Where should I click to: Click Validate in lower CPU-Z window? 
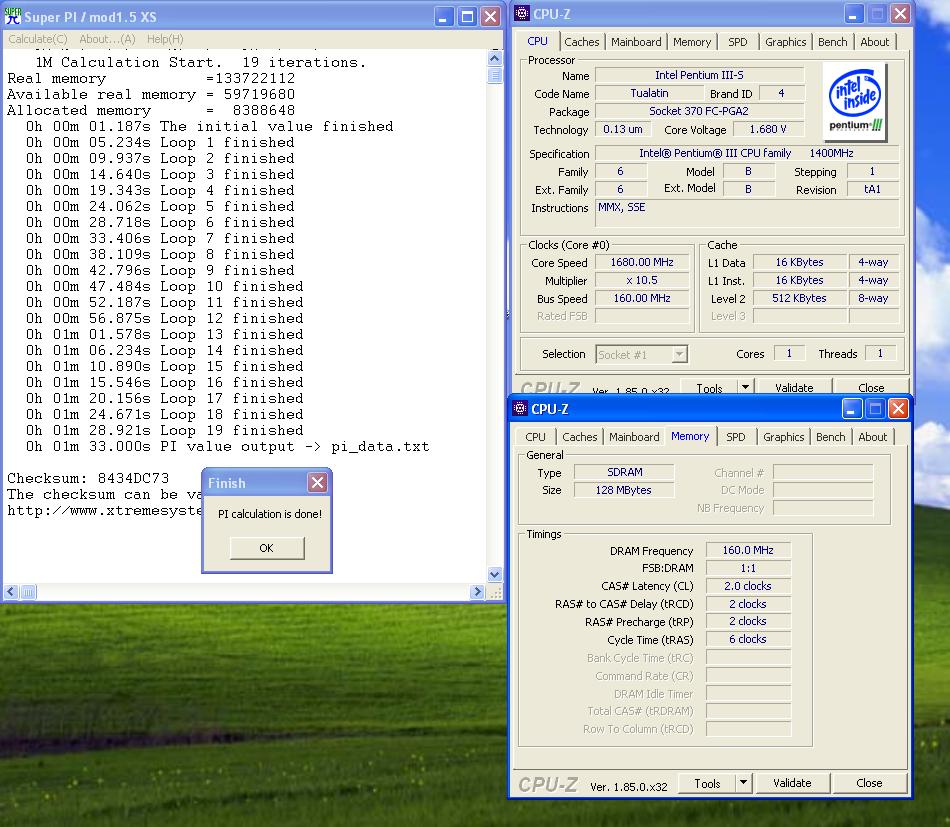(x=792, y=783)
